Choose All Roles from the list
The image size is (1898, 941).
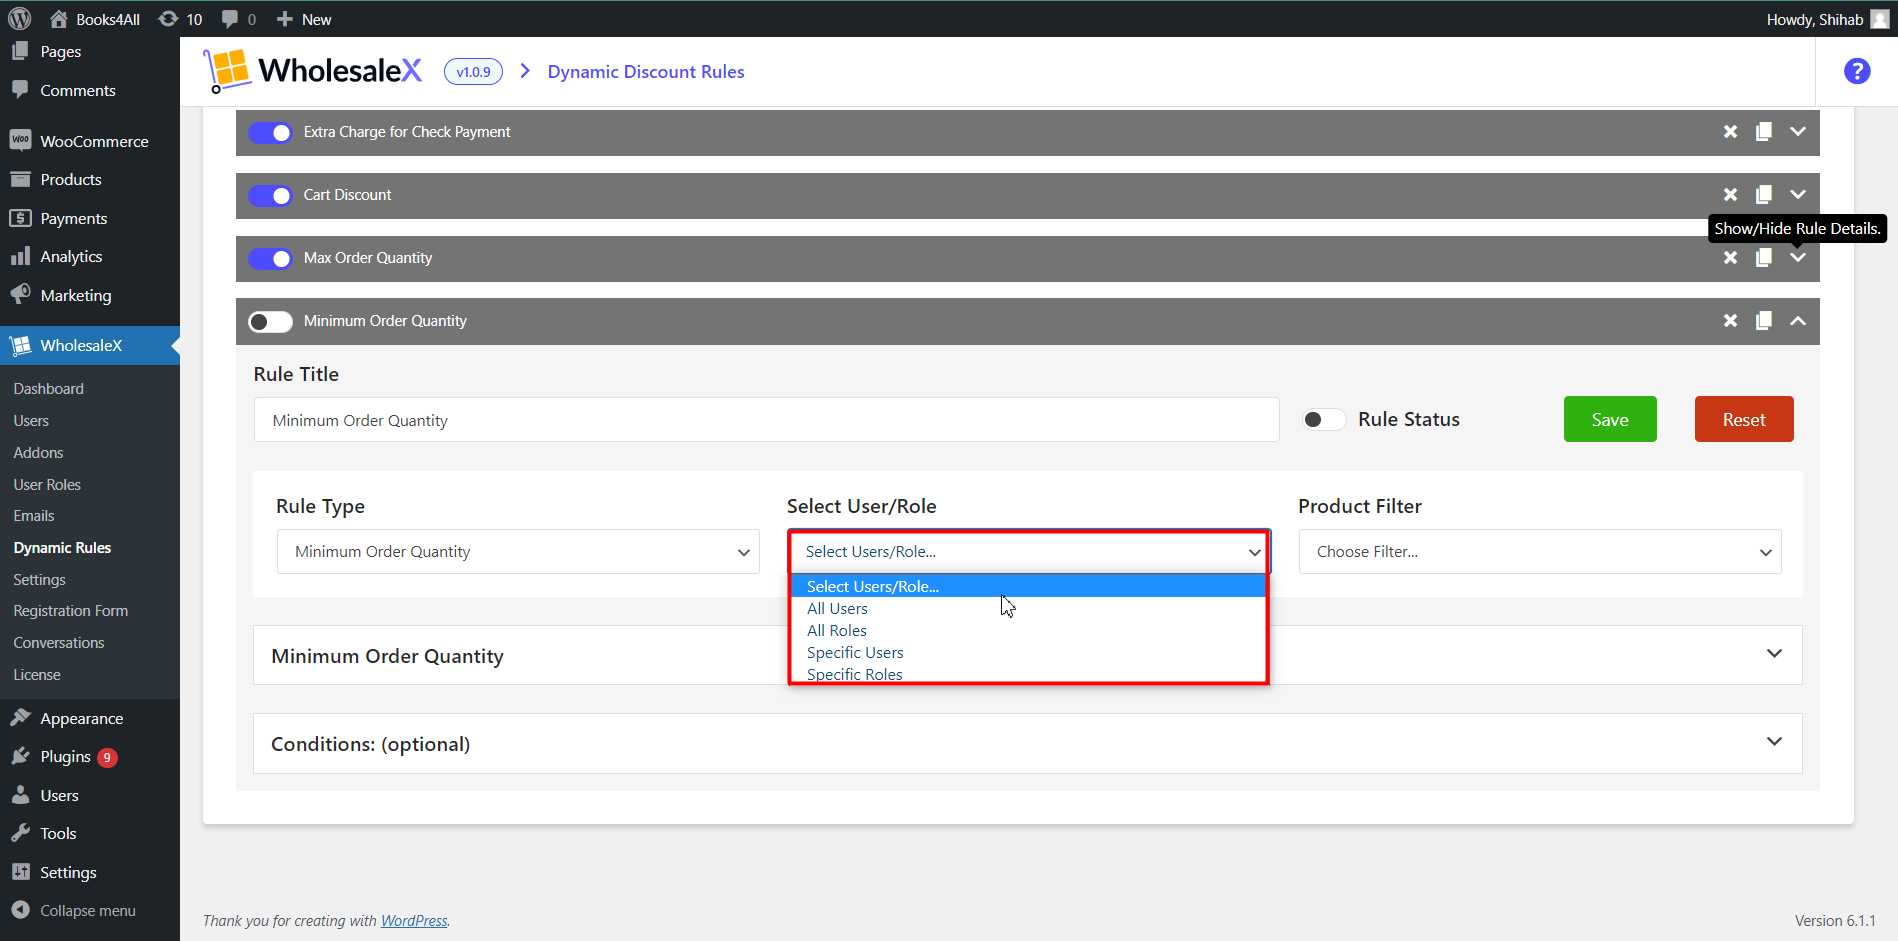[x=1028, y=631]
